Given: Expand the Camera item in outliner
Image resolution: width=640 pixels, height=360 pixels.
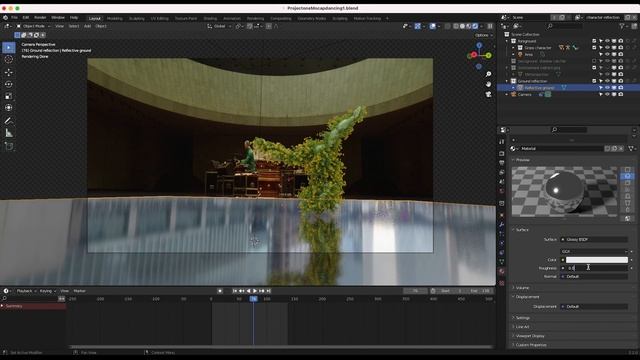Looking at the screenshot, I should click(x=507, y=94).
